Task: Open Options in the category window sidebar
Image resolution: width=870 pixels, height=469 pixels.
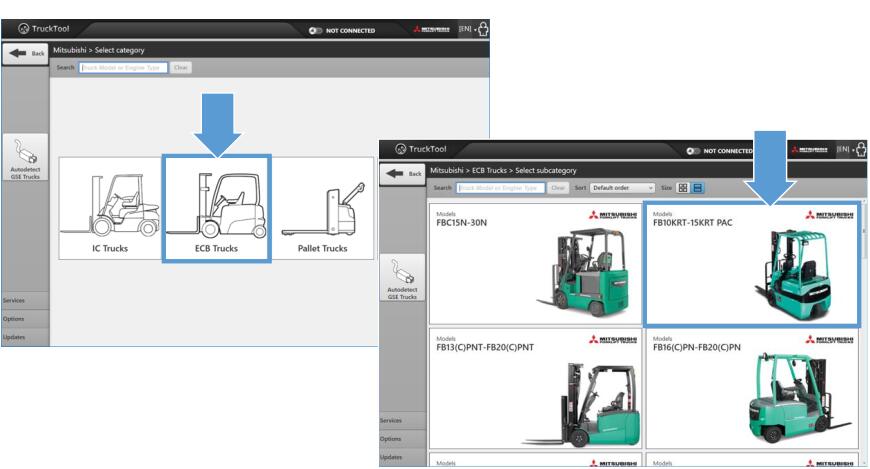Action: tap(25, 319)
